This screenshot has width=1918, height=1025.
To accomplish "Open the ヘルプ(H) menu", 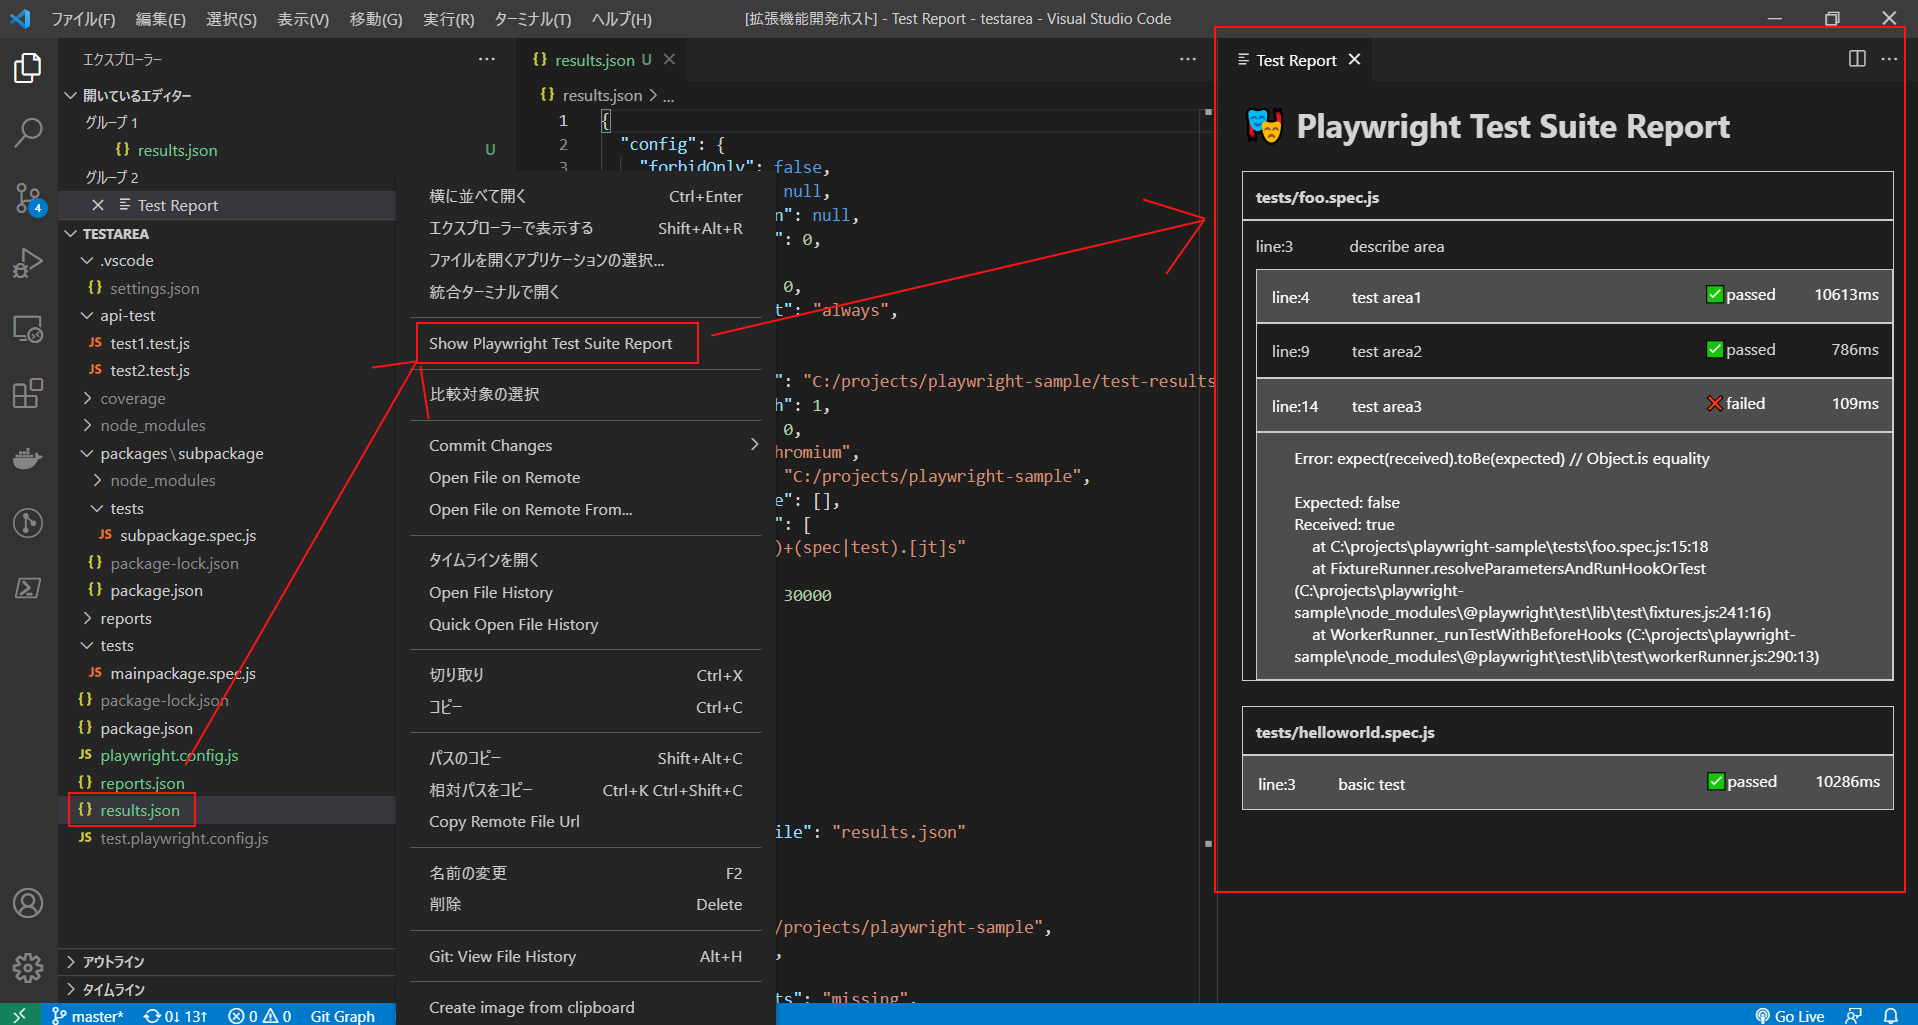I will [x=621, y=19].
